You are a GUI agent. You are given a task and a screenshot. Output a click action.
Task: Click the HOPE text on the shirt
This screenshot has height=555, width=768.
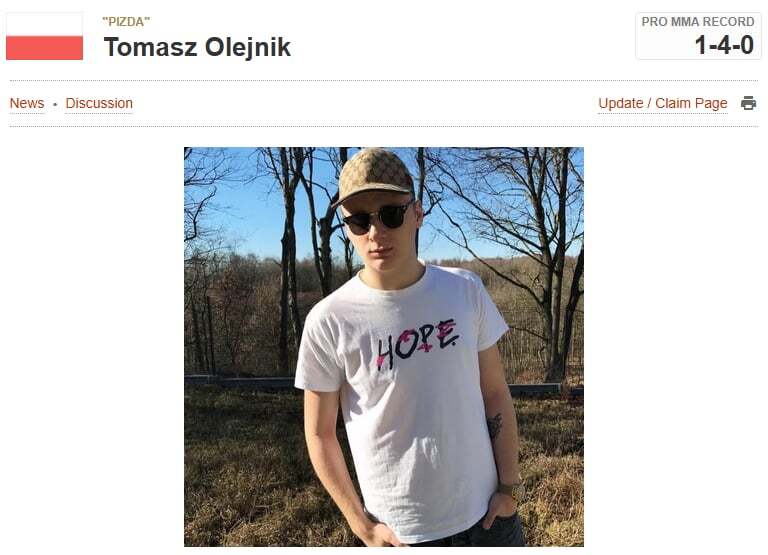(417, 343)
